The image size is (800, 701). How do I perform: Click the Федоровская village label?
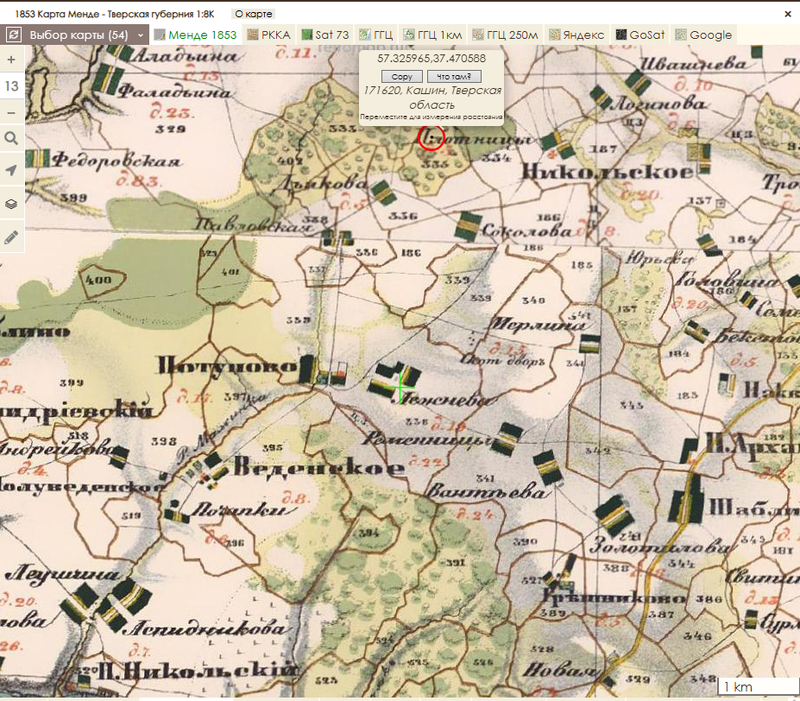116,161
